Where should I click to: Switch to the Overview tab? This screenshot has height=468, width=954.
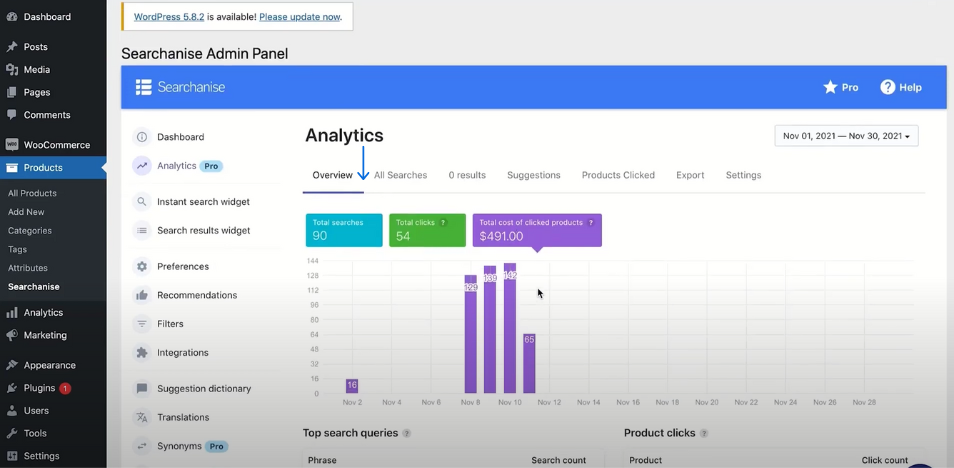332,175
